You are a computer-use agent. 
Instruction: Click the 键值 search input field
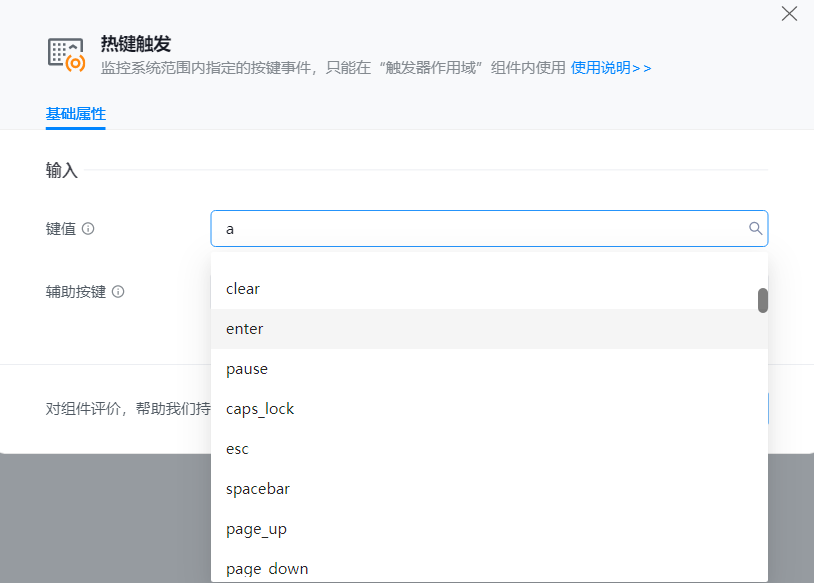(480, 229)
